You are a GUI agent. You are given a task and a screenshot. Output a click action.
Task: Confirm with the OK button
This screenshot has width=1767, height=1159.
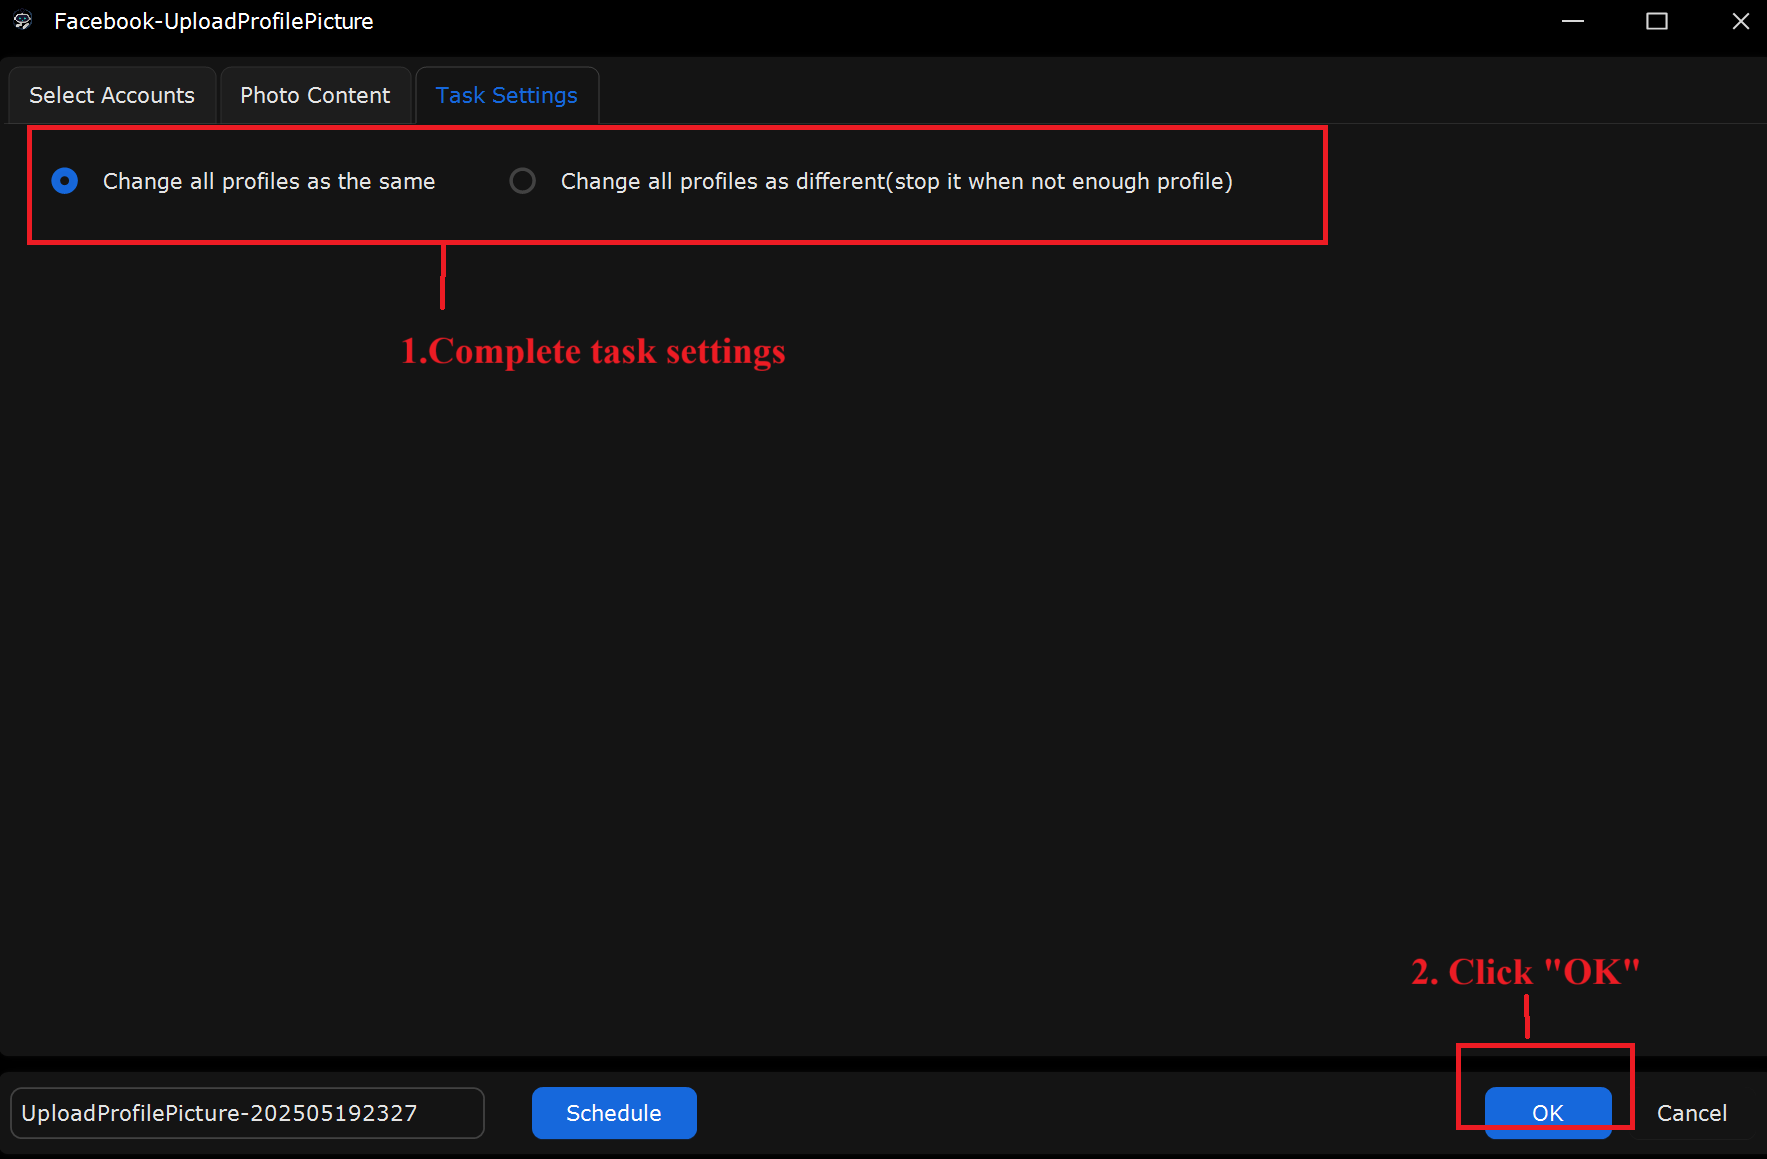point(1547,1113)
